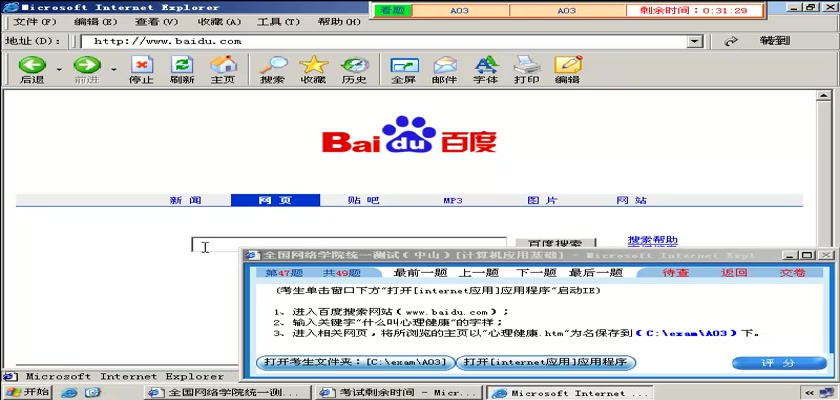This screenshot has height=400, width=840.
Task: Go to homepage with 主页 icon
Action: click(x=223, y=70)
